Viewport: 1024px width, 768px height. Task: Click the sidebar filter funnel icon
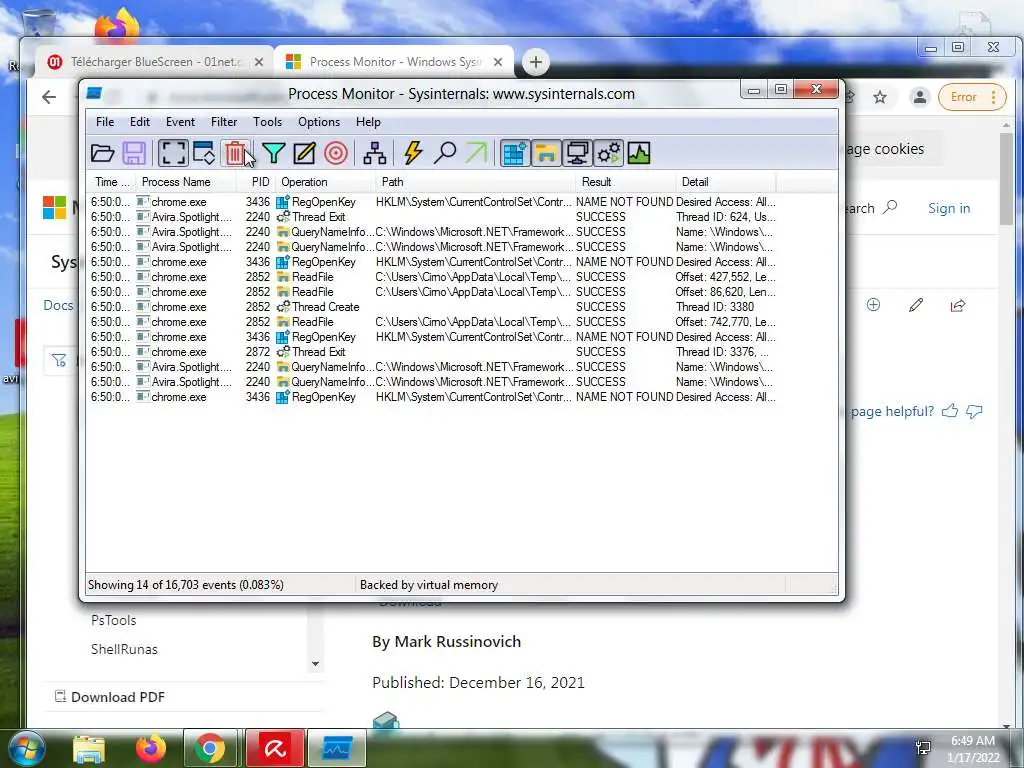59,360
